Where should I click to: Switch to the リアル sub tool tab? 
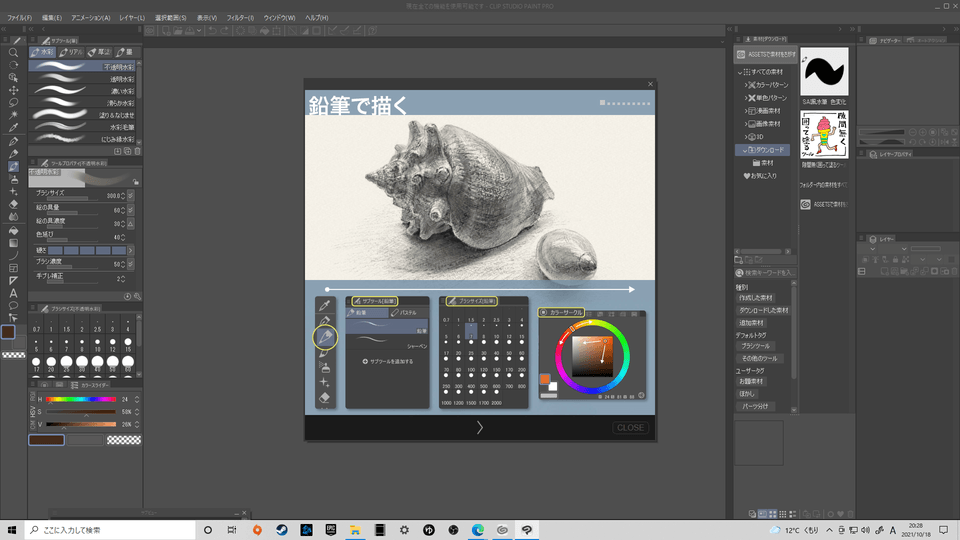tap(71, 52)
